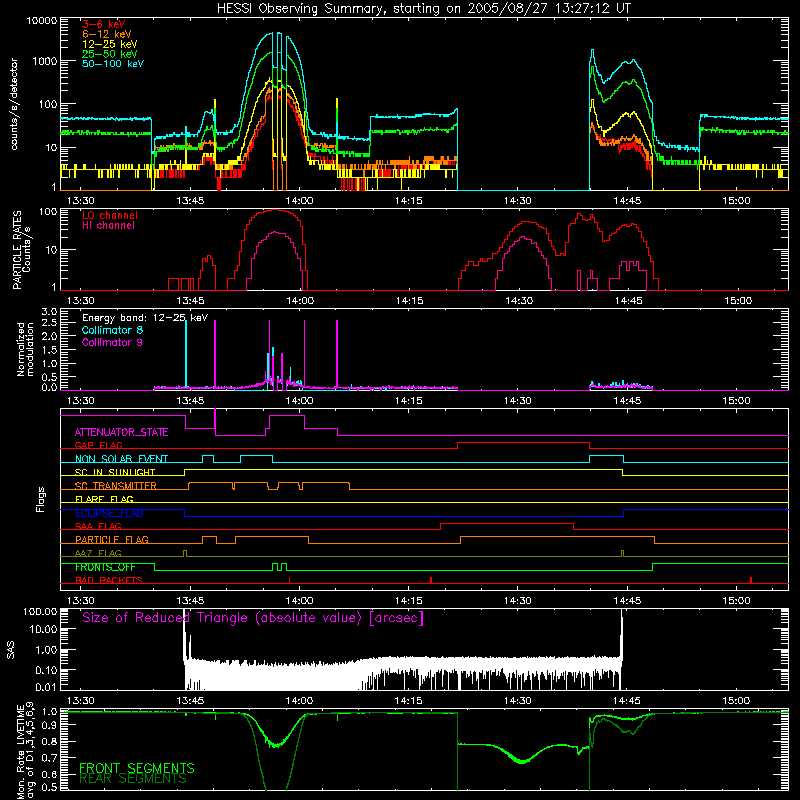The height and width of the screenshot is (800, 800).
Task: Click the 0.8 tick on livetime axis
Action: point(49,742)
